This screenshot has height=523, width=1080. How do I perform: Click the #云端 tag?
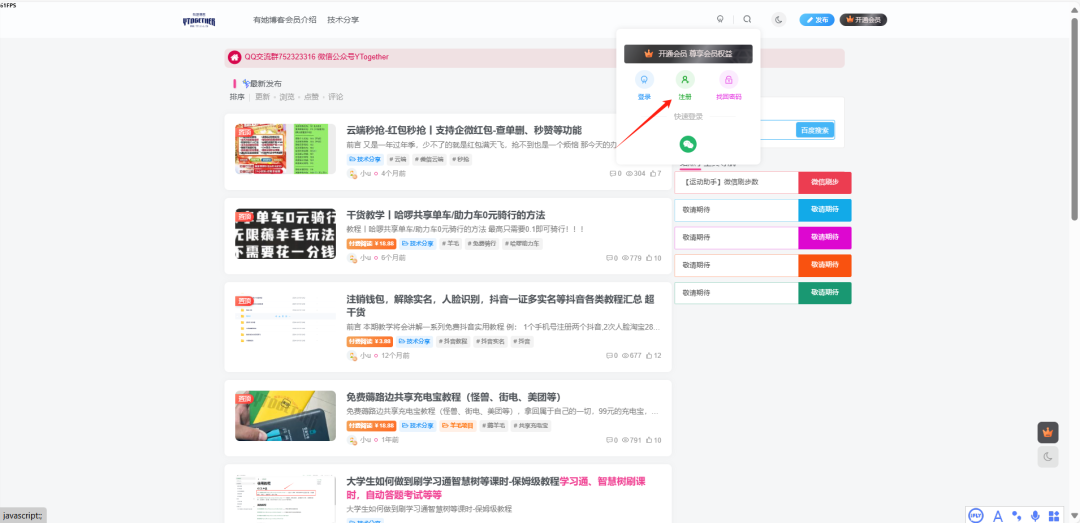pos(397,159)
